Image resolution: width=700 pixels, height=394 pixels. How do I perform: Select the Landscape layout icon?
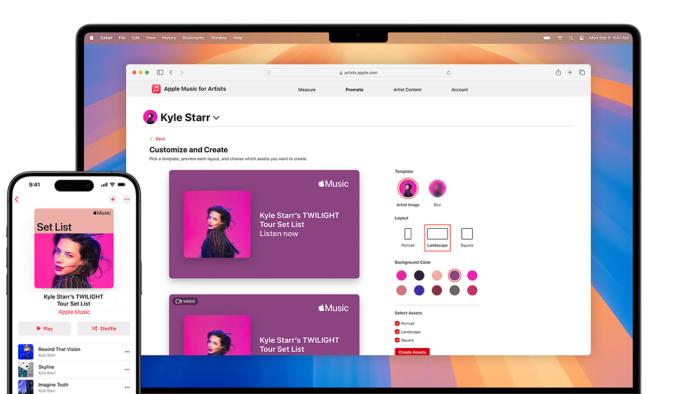click(x=437, y=234)
